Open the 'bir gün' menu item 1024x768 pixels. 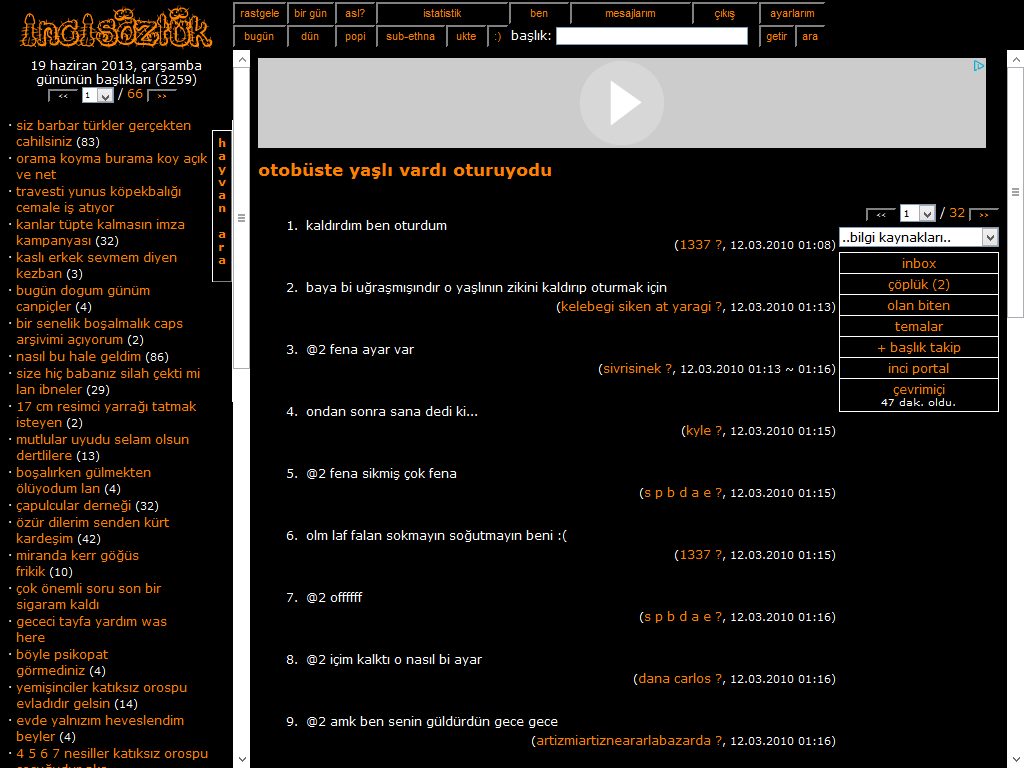[310, 13]
